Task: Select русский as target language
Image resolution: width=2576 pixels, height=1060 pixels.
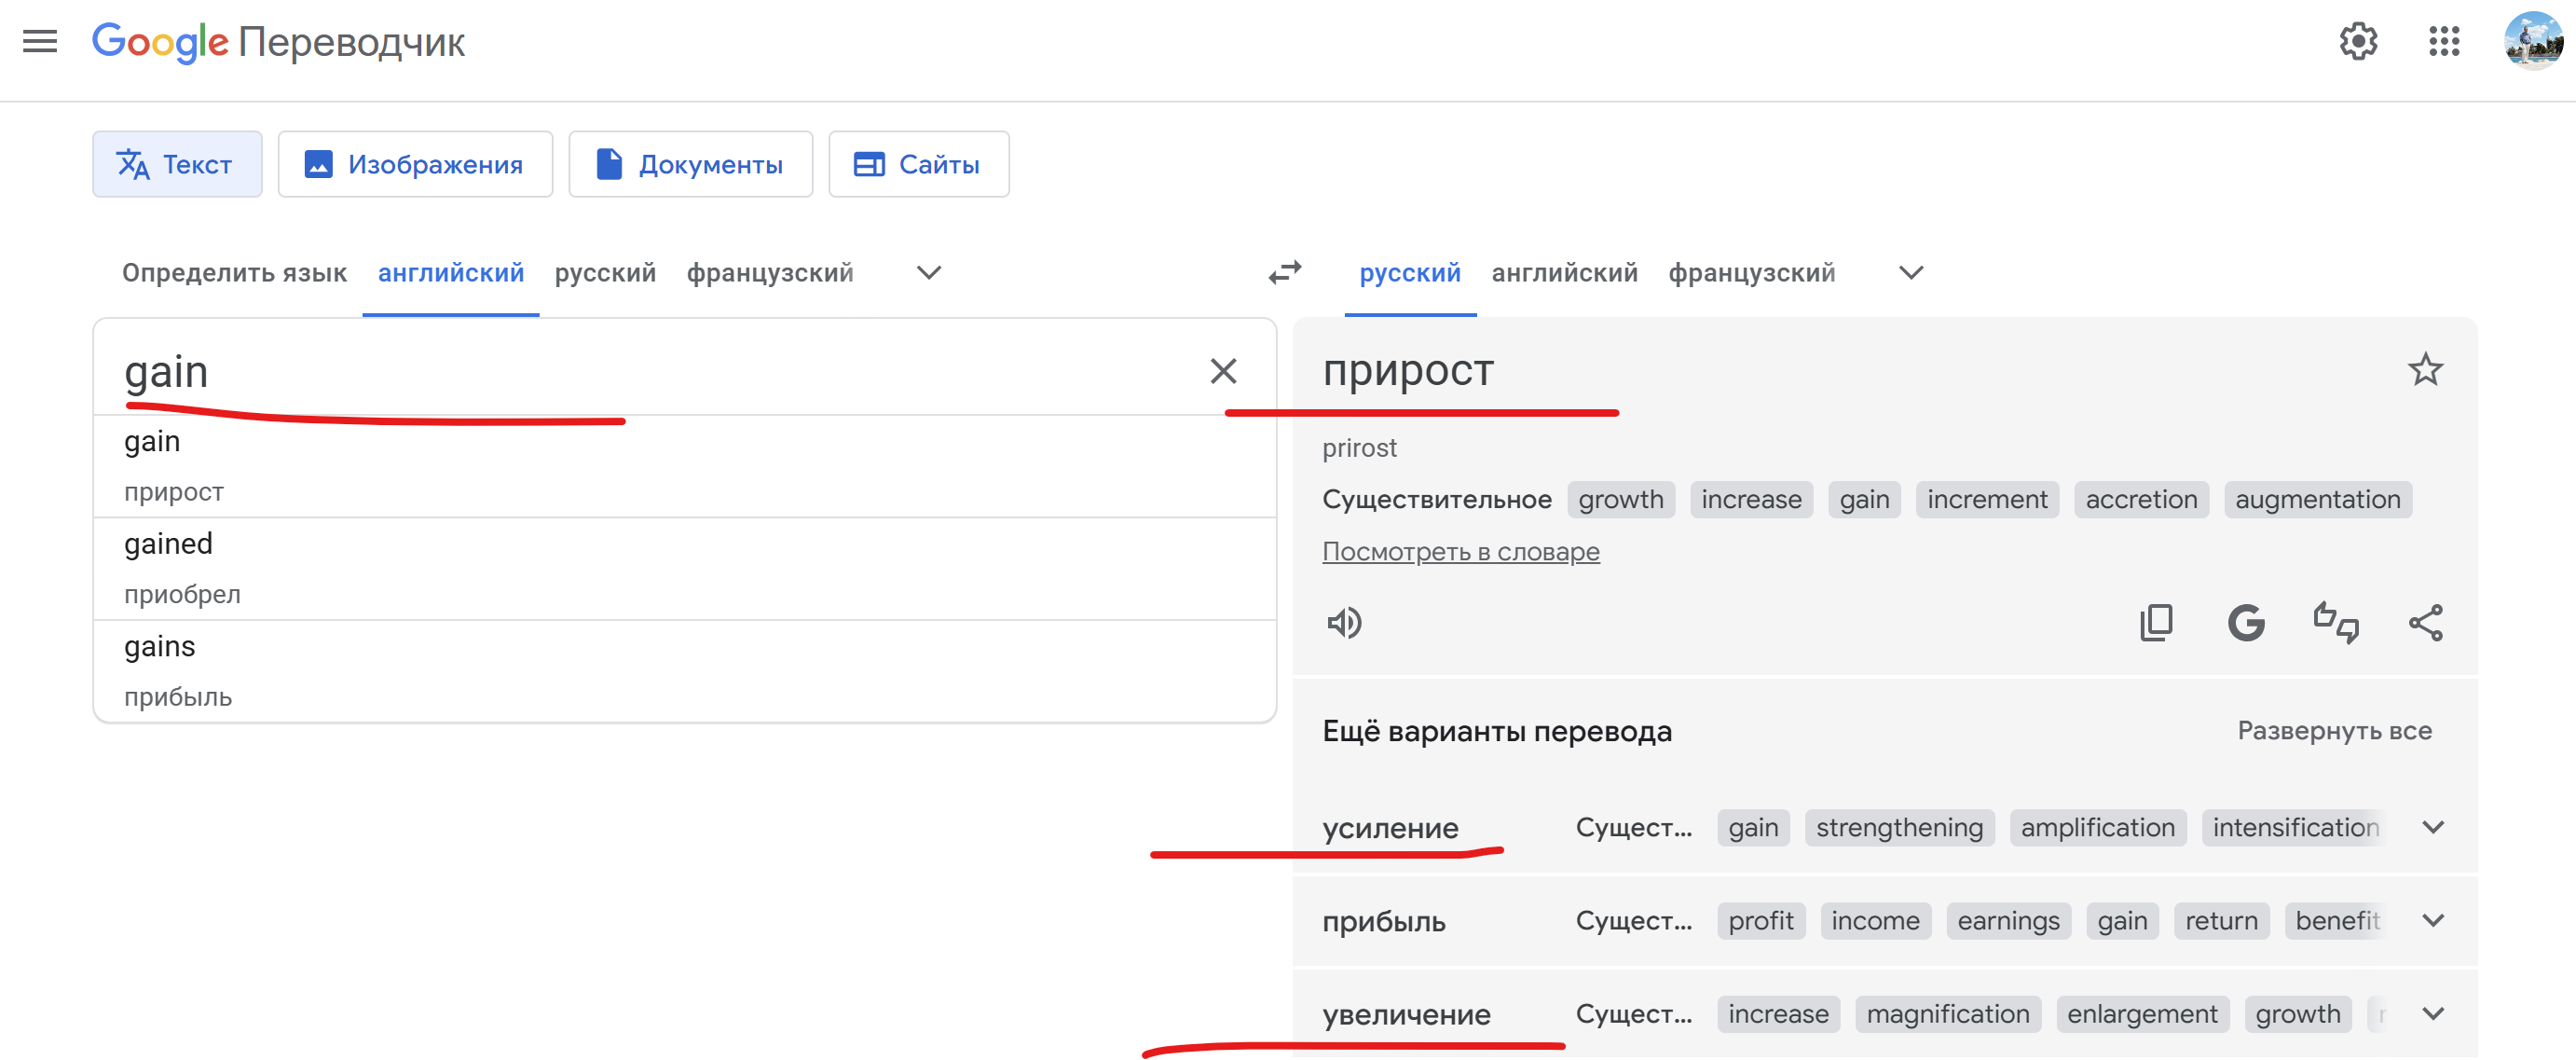Action: tap(1410, 273)
